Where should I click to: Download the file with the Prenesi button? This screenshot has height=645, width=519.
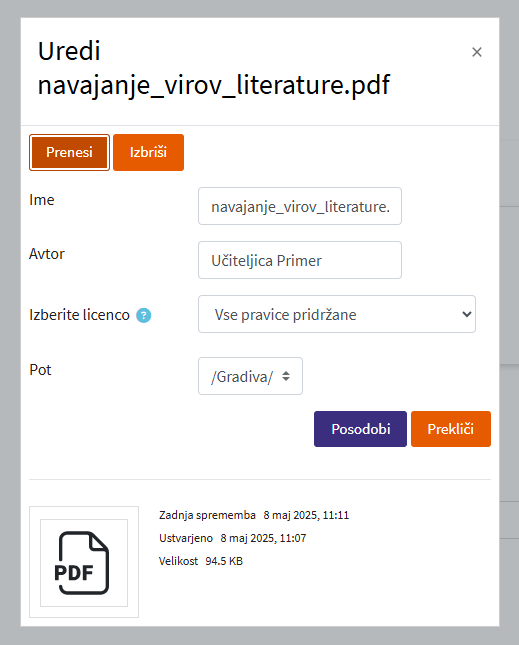pos(69,152)
